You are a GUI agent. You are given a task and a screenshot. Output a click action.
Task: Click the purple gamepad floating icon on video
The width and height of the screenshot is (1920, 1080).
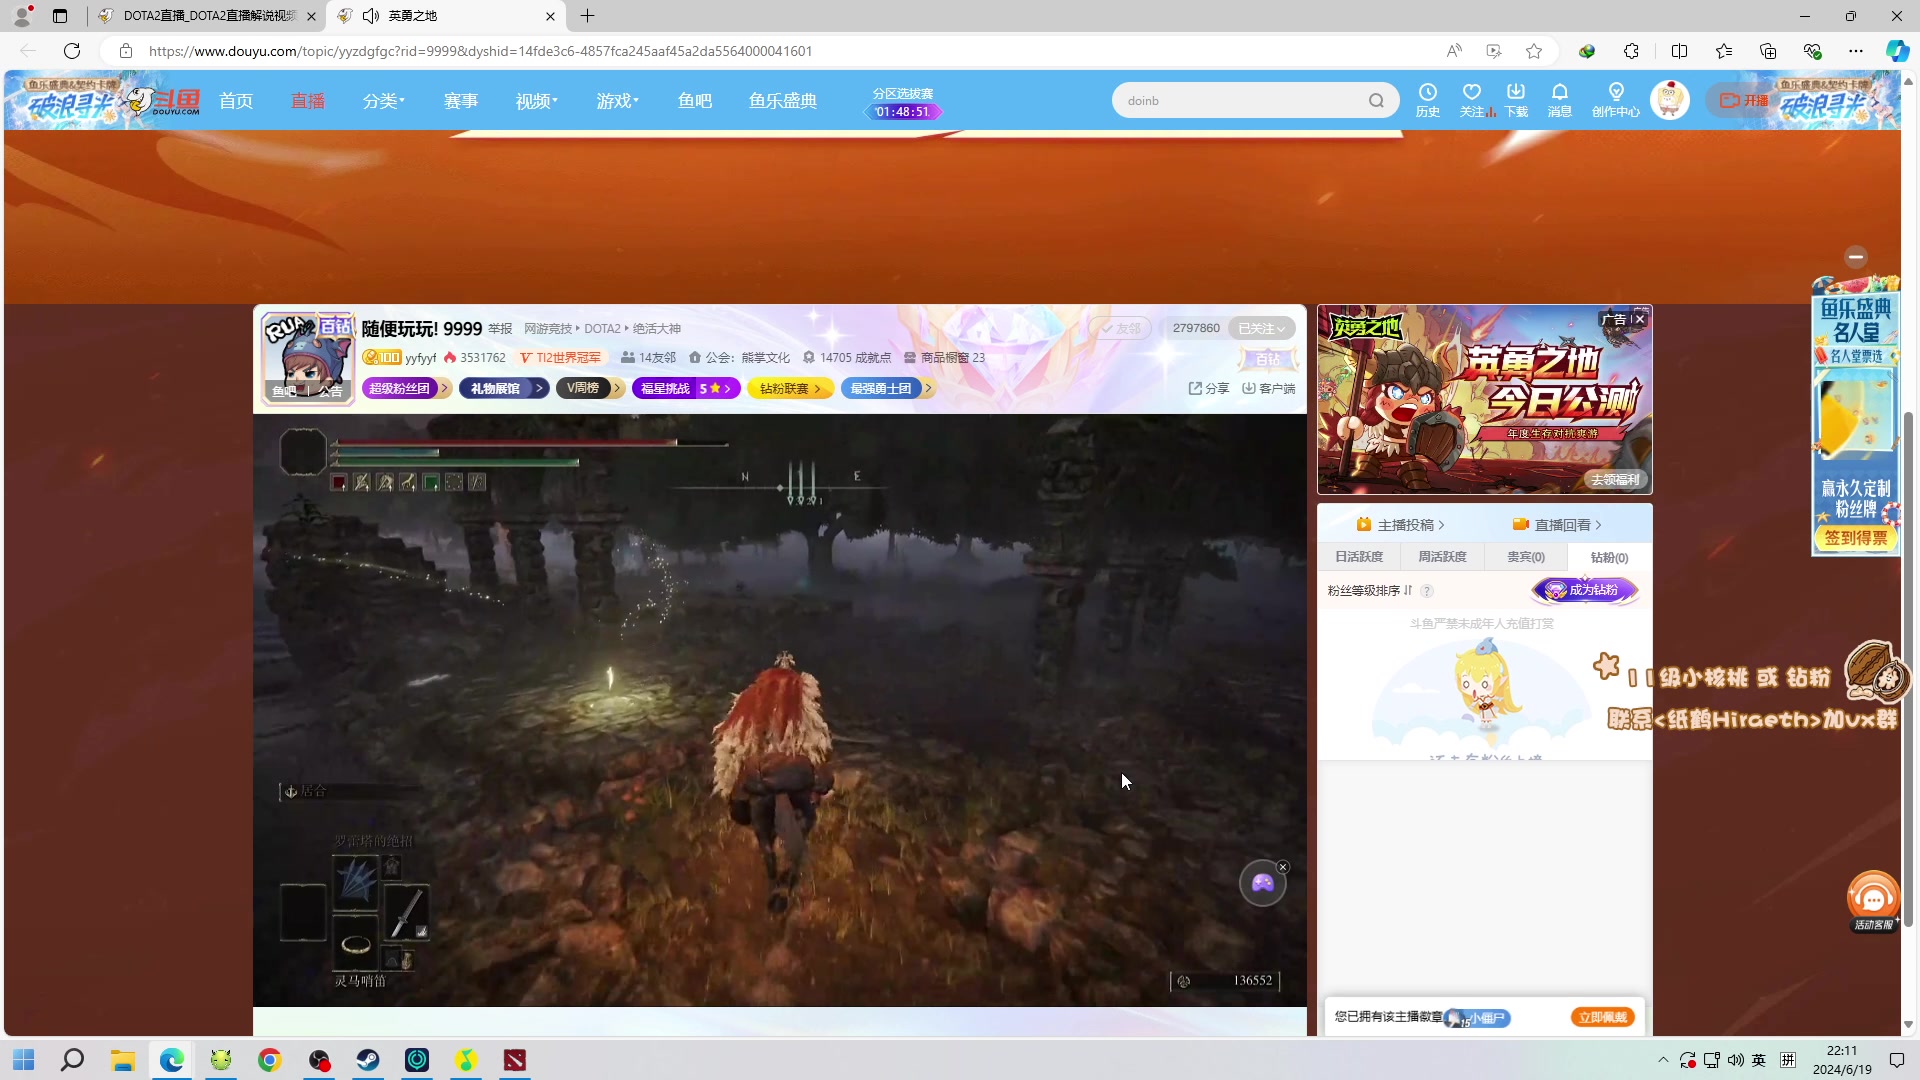pyautogui.click(x=1262, y=883)
